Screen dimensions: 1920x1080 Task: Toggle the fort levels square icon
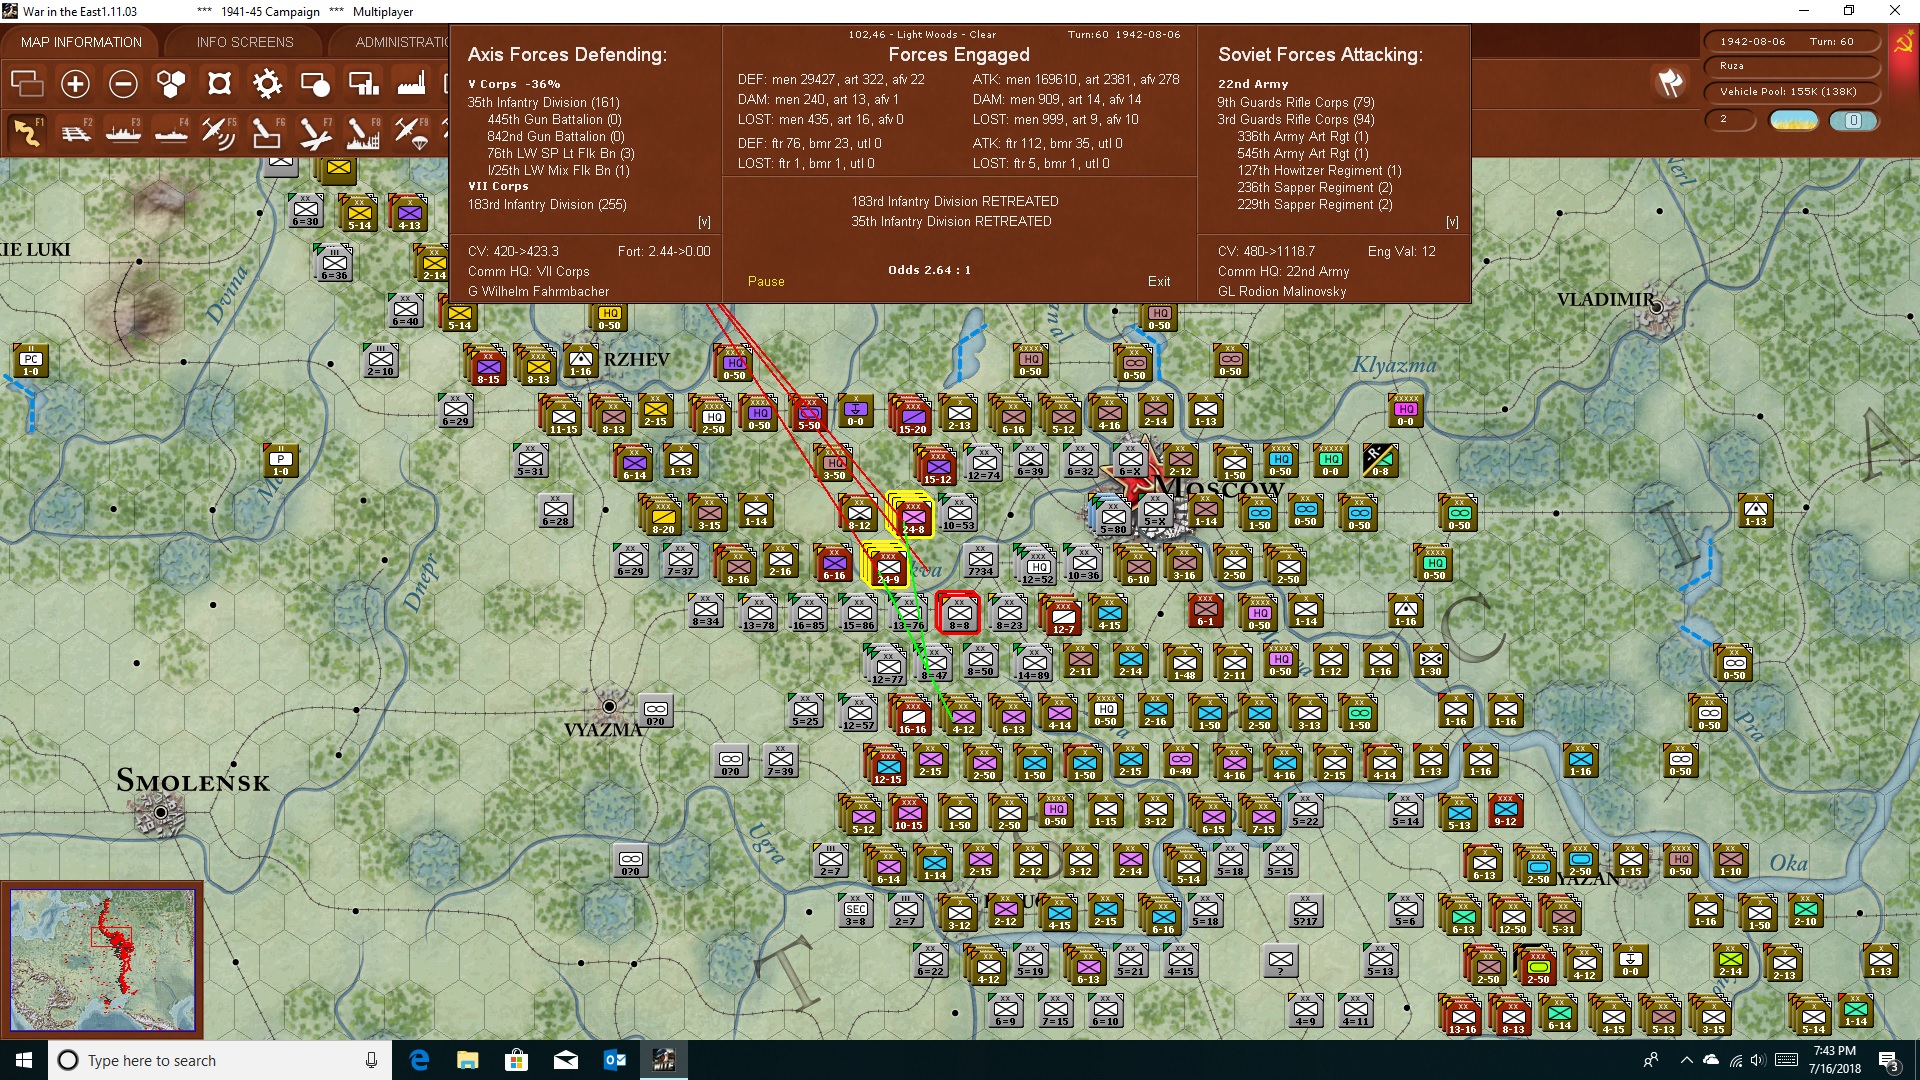(x=219, y=84)
